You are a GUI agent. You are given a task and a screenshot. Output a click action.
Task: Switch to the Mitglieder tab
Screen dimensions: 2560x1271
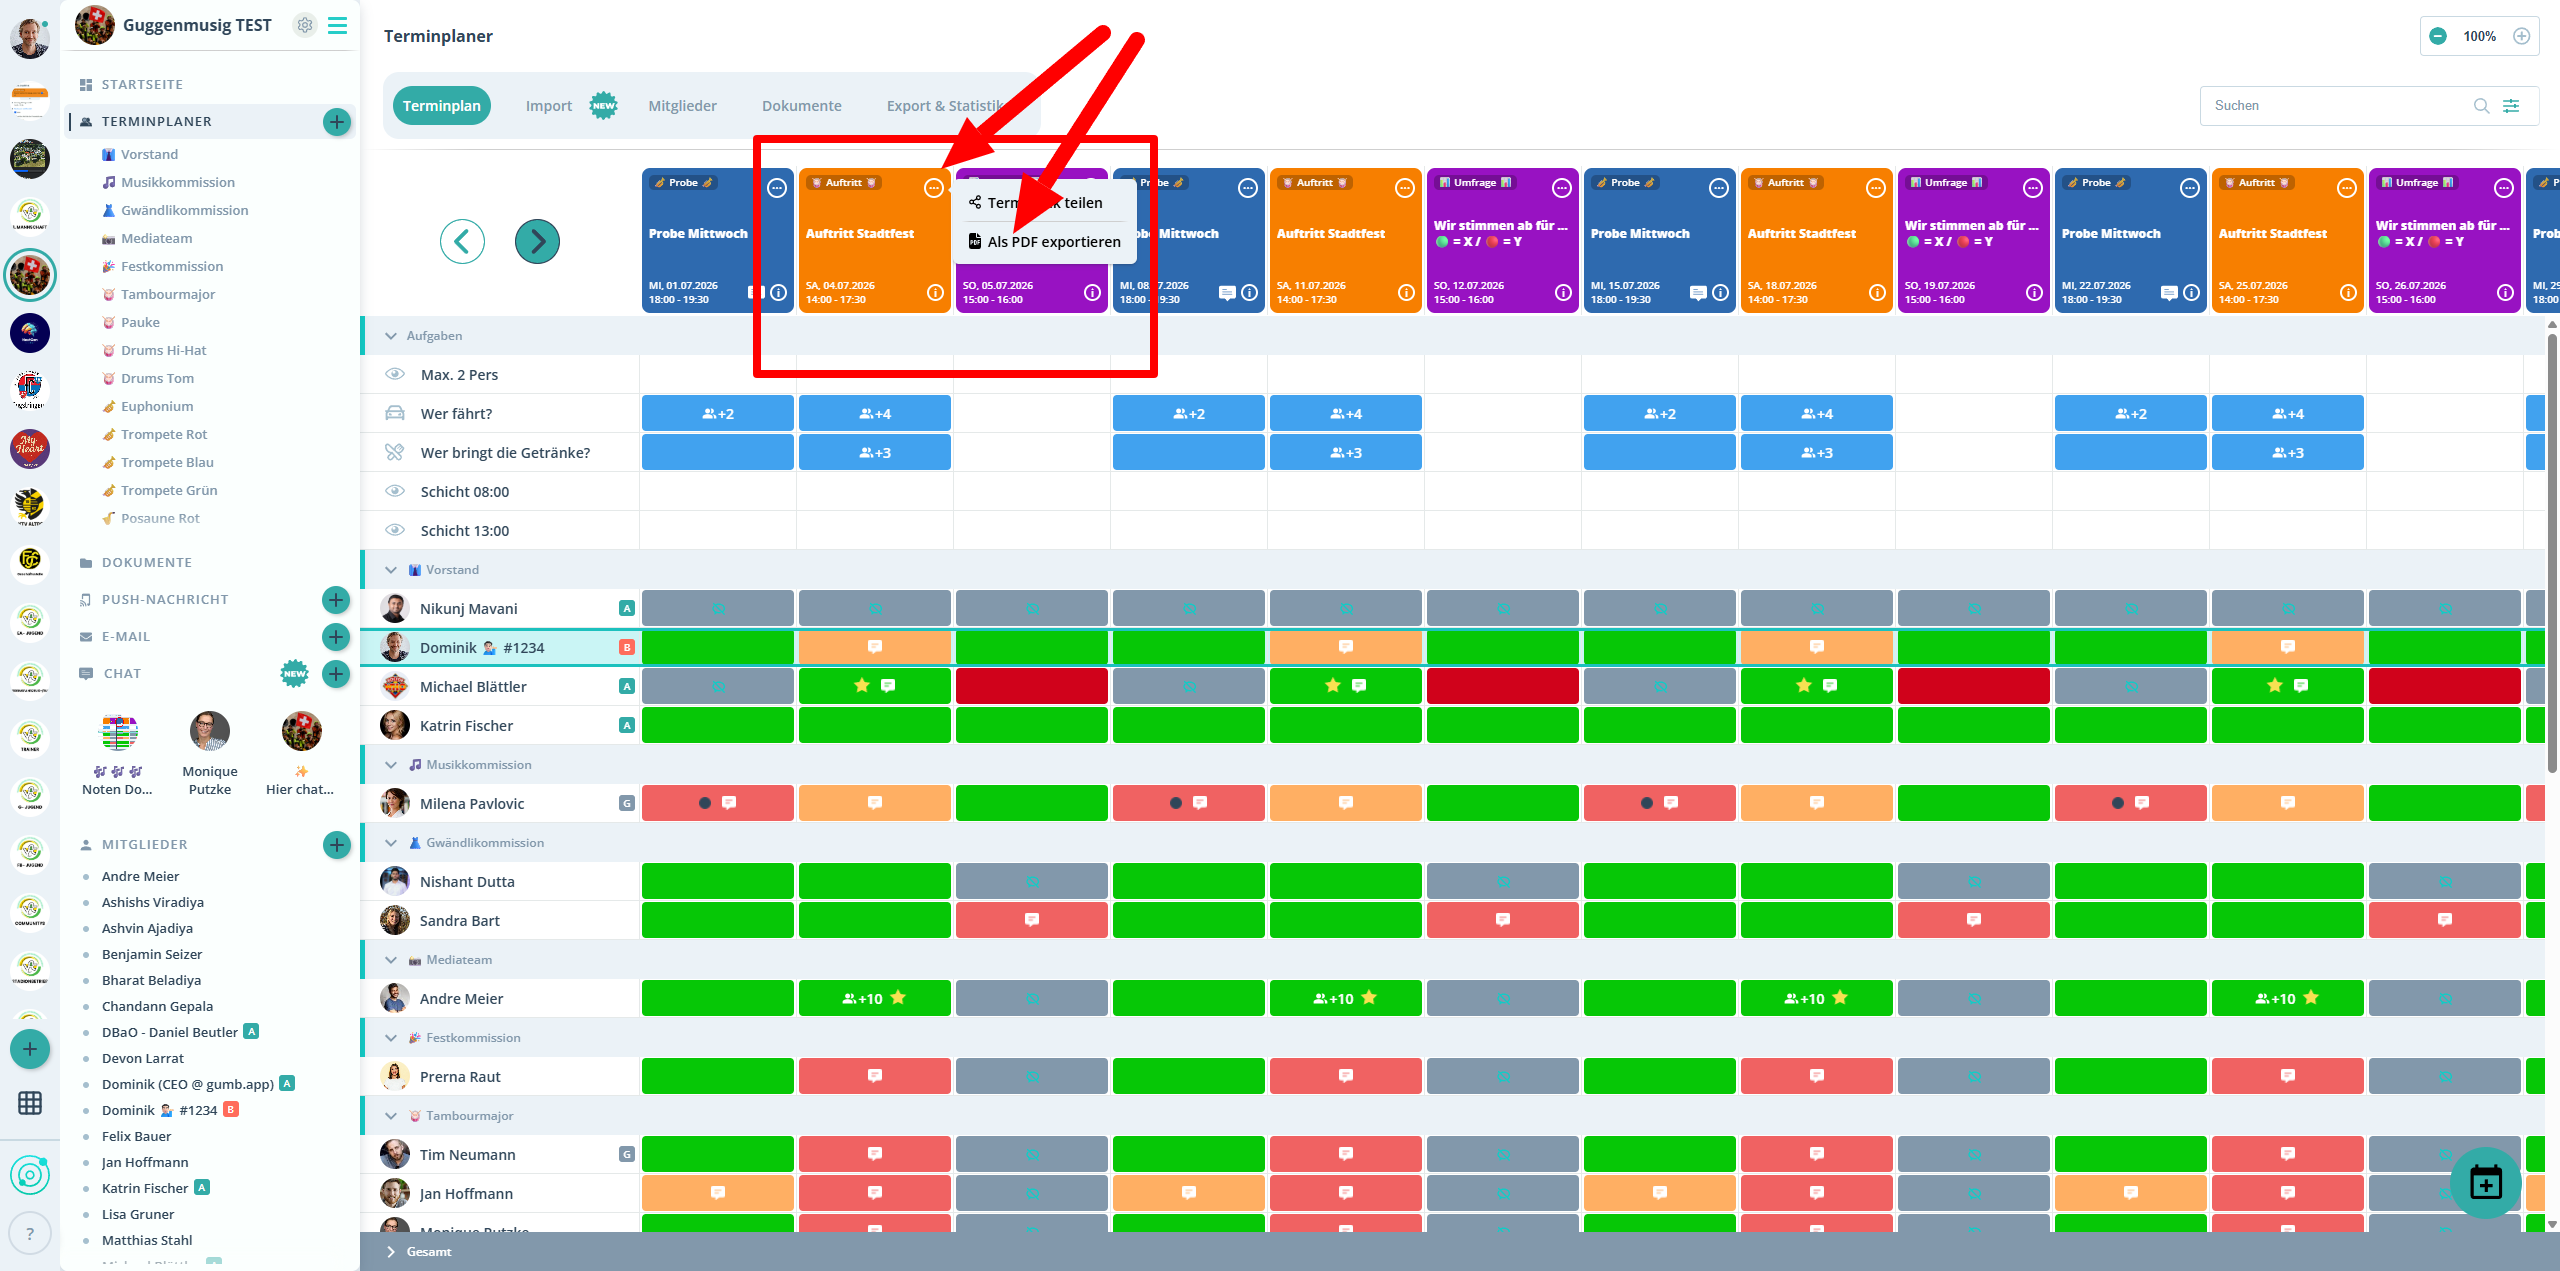click(682, 106)
